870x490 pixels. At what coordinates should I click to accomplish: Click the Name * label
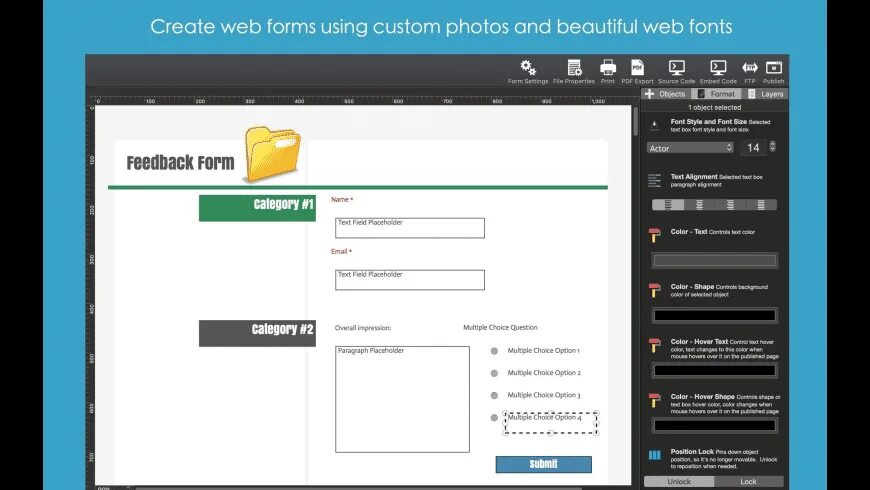coord(342,199)
